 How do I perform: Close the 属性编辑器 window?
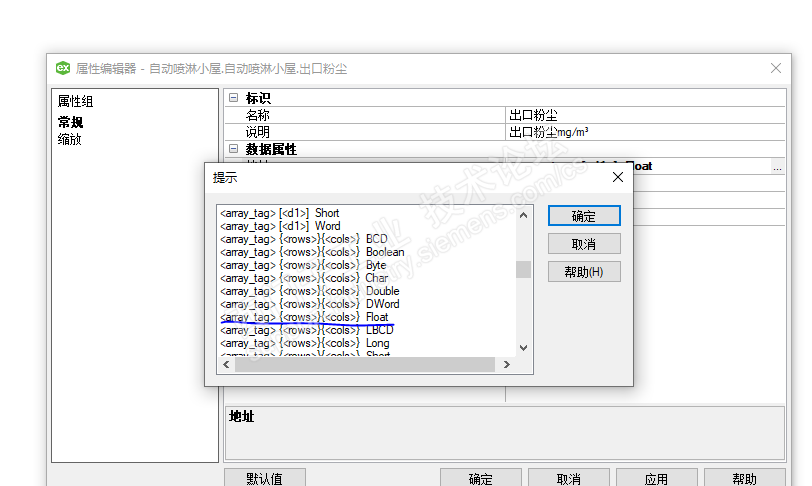(x=775, y=68)
